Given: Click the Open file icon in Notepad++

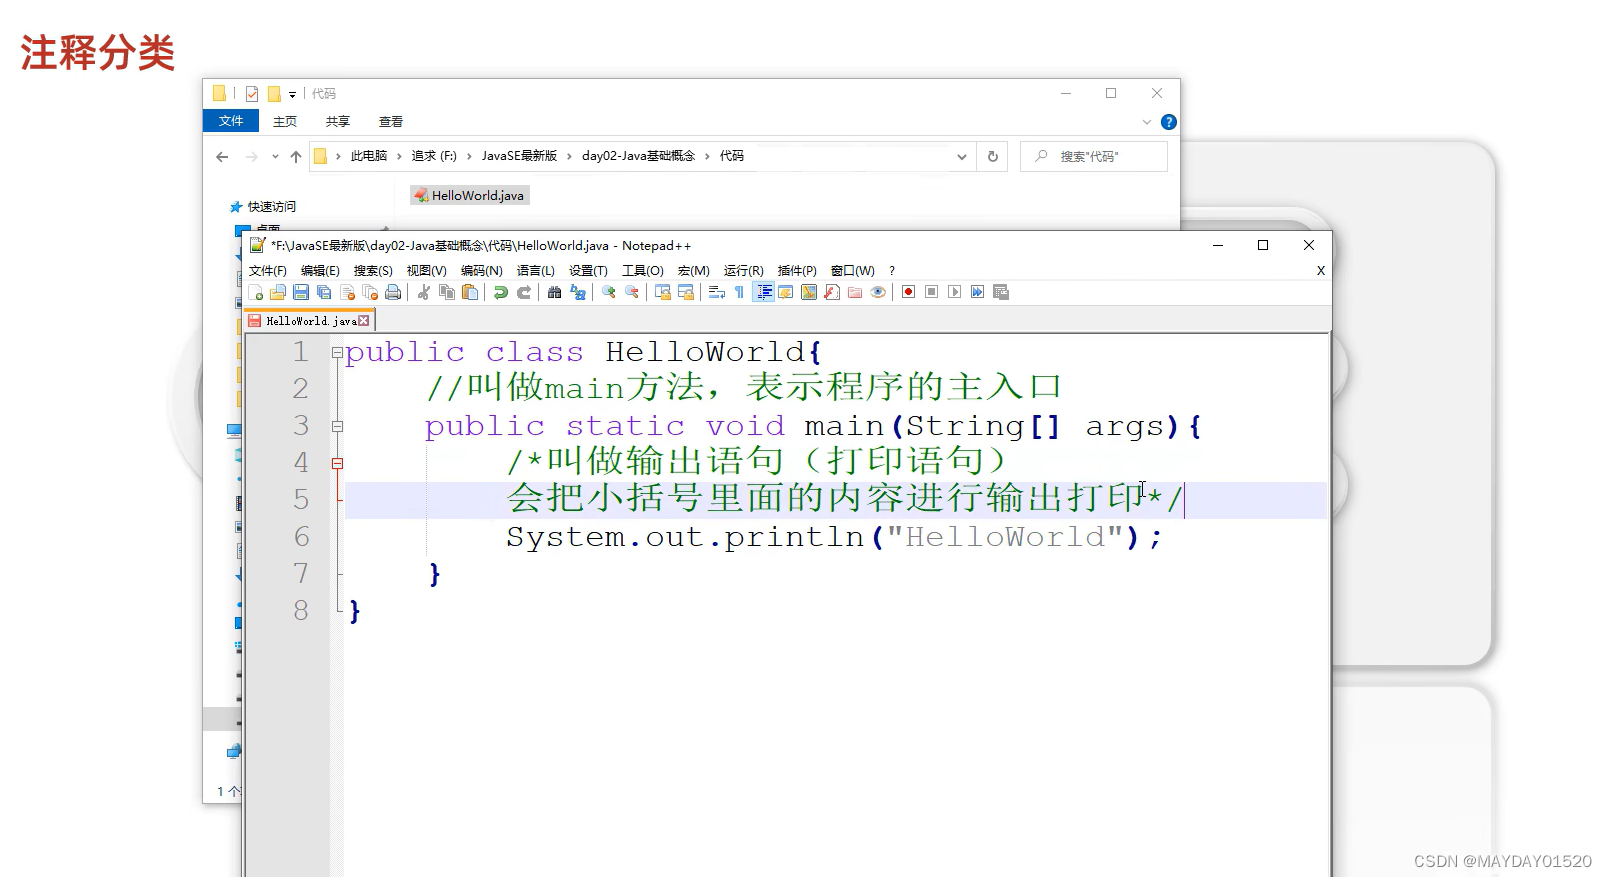Looking at the screenshot, I should 278,292.
